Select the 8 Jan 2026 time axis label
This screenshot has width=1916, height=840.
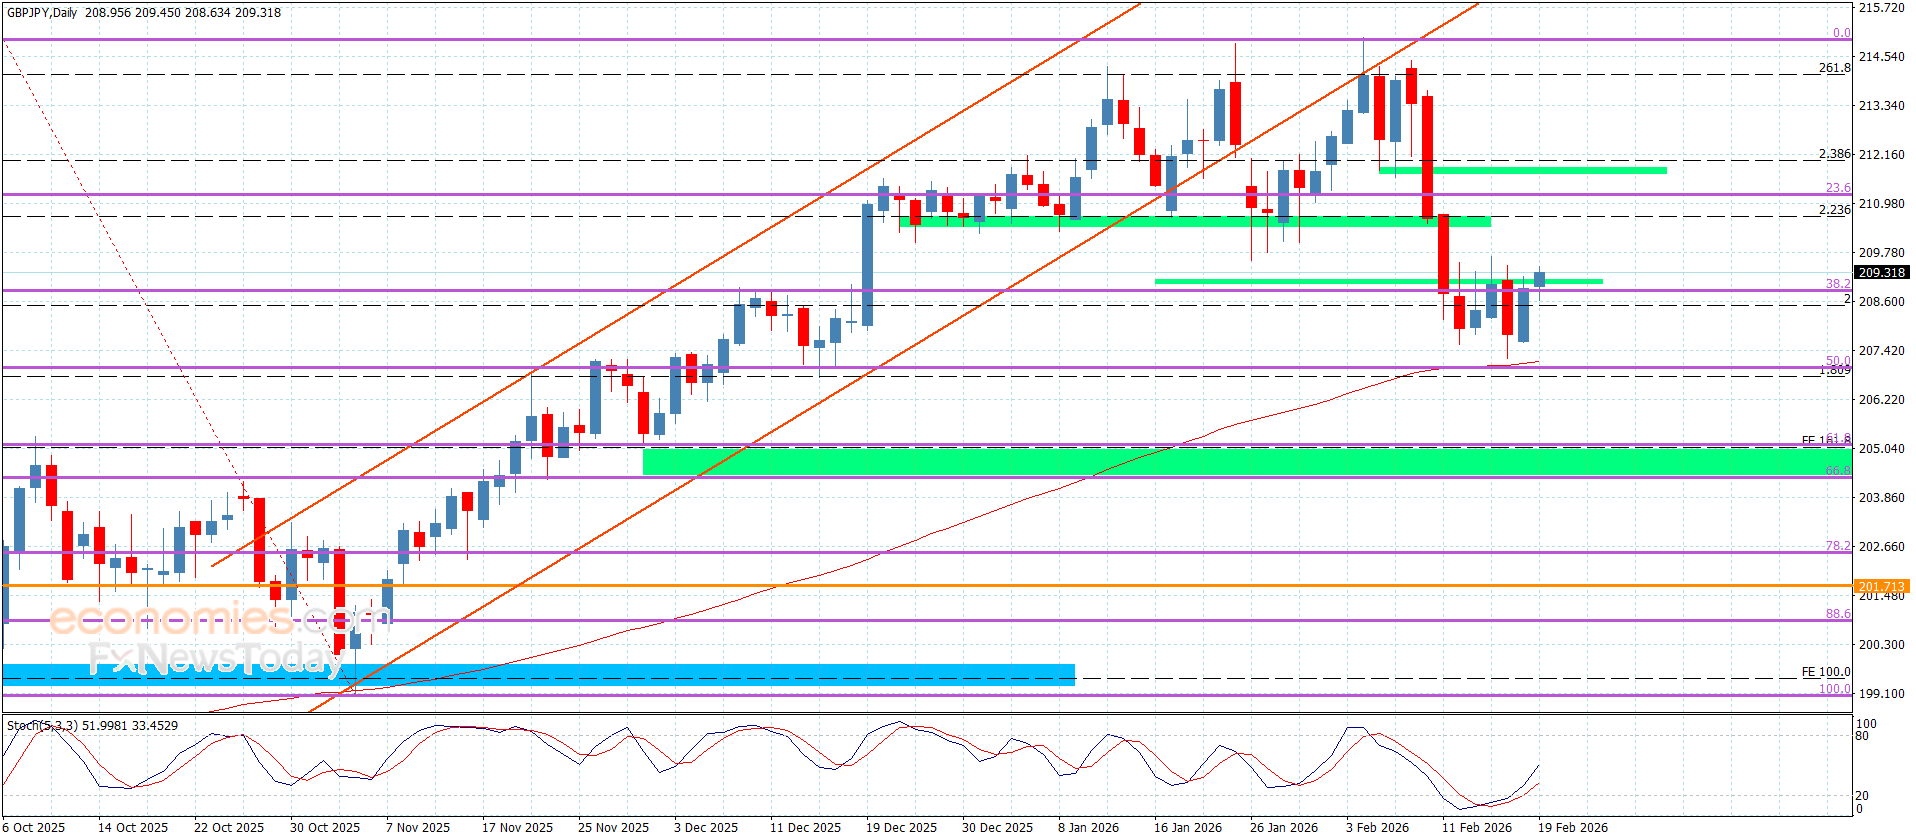point(1089,827)
